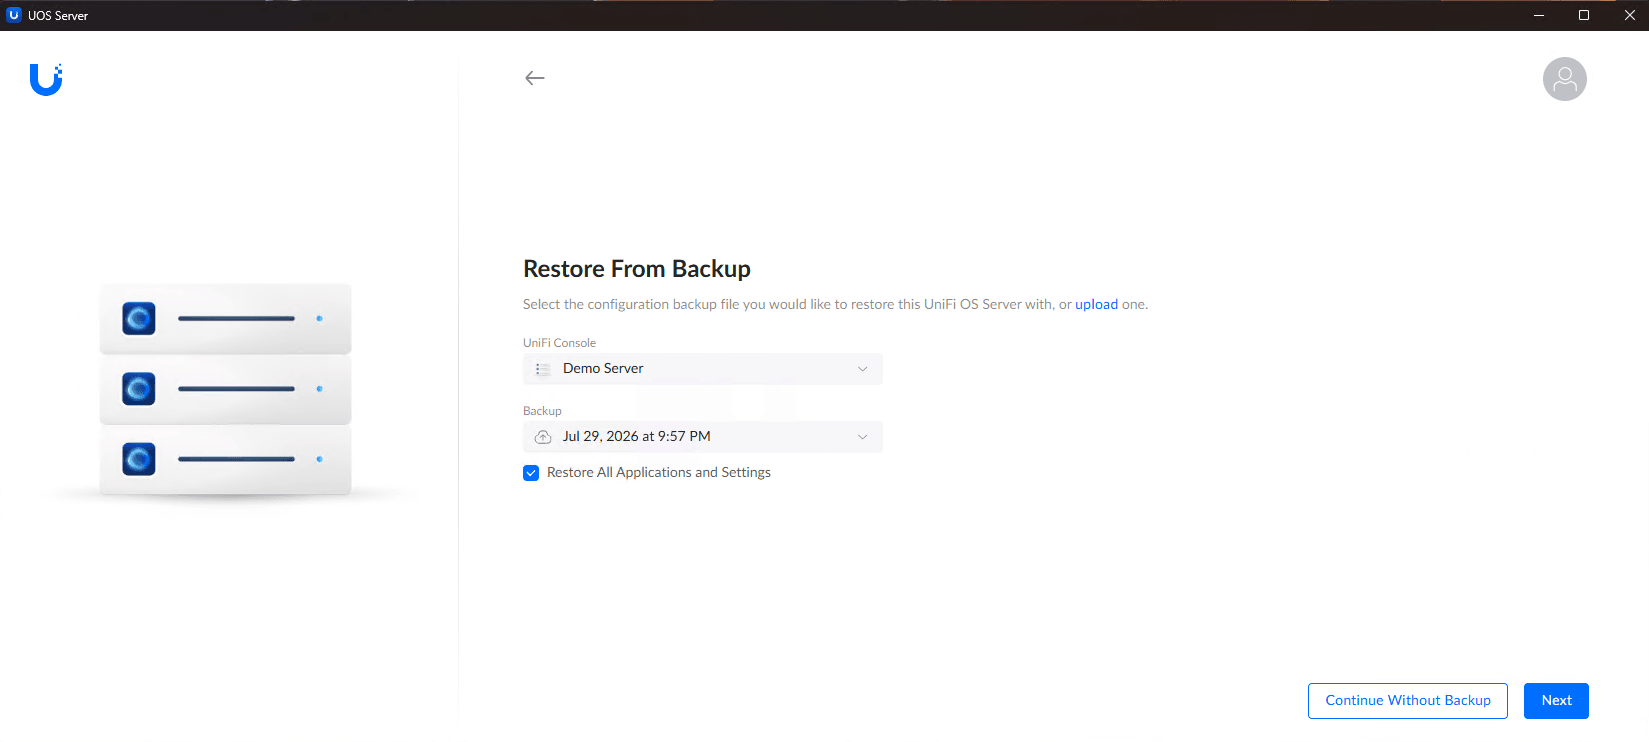Viewport: 1649px width, 742px height.
Task: Expand the Demo Server chevron arrow
Action: point(862,369)
